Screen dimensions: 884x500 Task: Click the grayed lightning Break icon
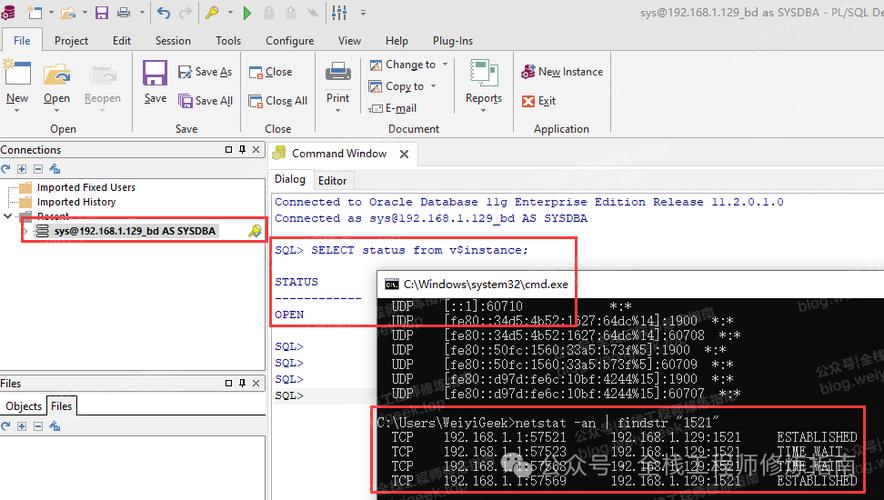(x=312, y=13)
